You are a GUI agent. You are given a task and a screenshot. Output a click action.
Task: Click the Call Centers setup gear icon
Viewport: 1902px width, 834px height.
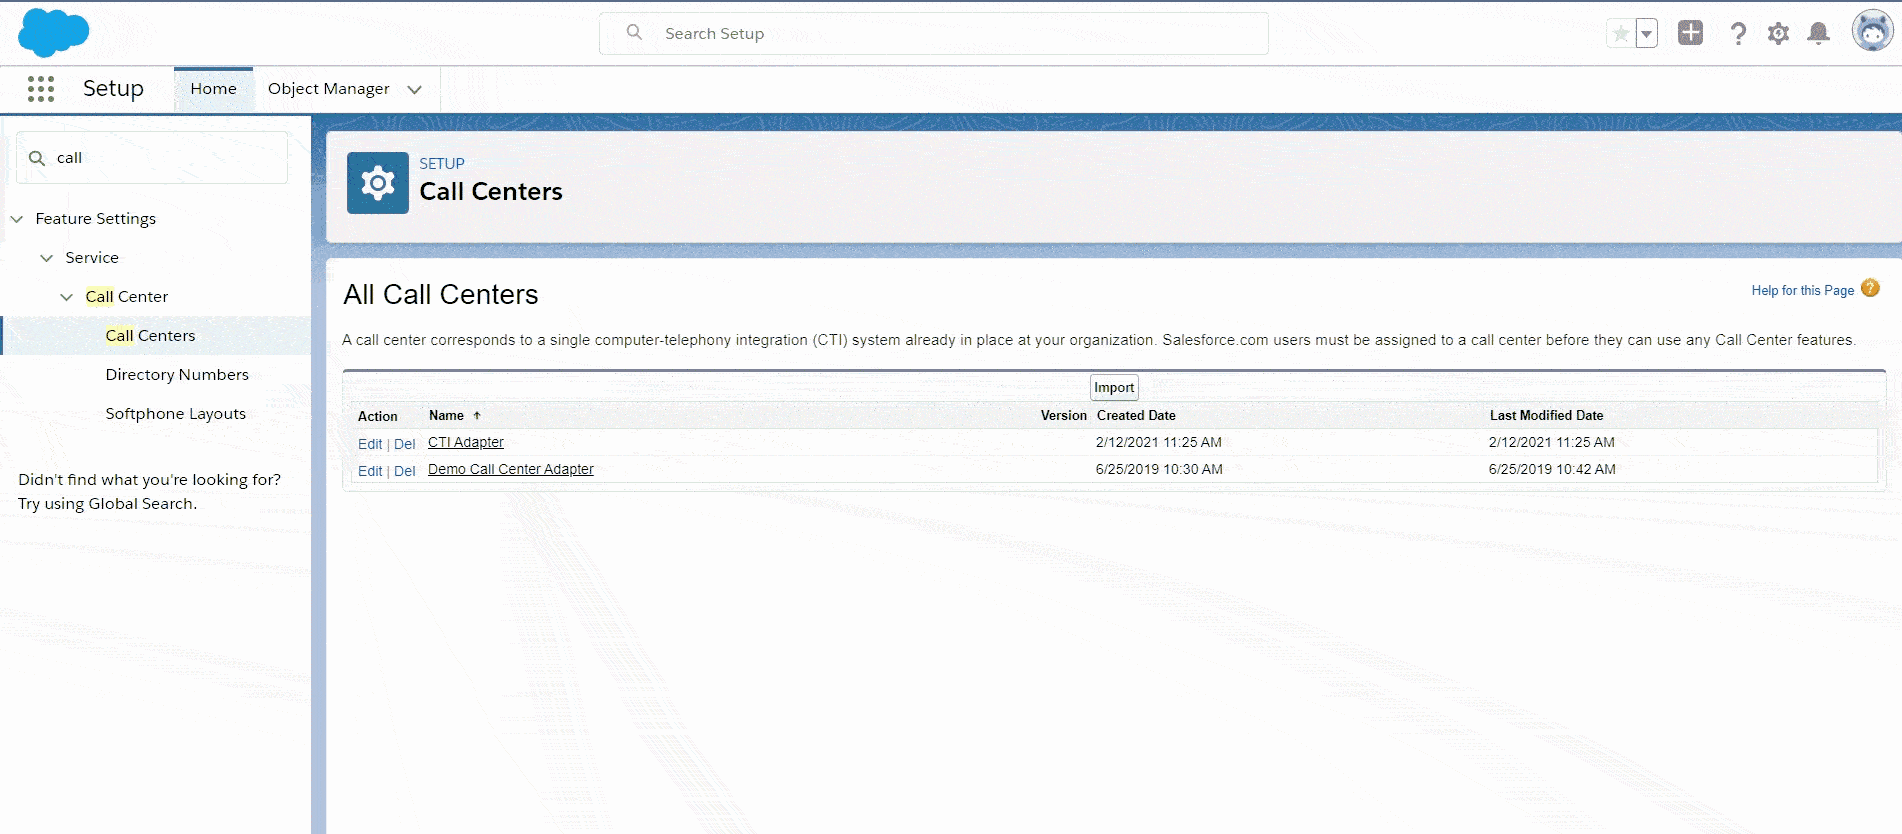(x=378, y=183)
